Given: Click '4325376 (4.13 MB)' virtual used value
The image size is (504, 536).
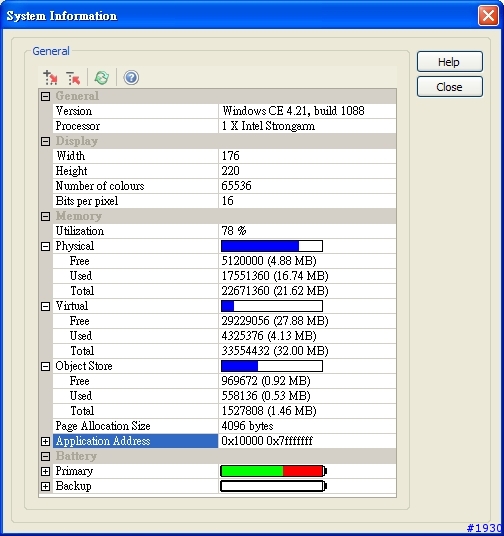Looking at the screenshot, I should pyautogui.click(x=269, y=336).
